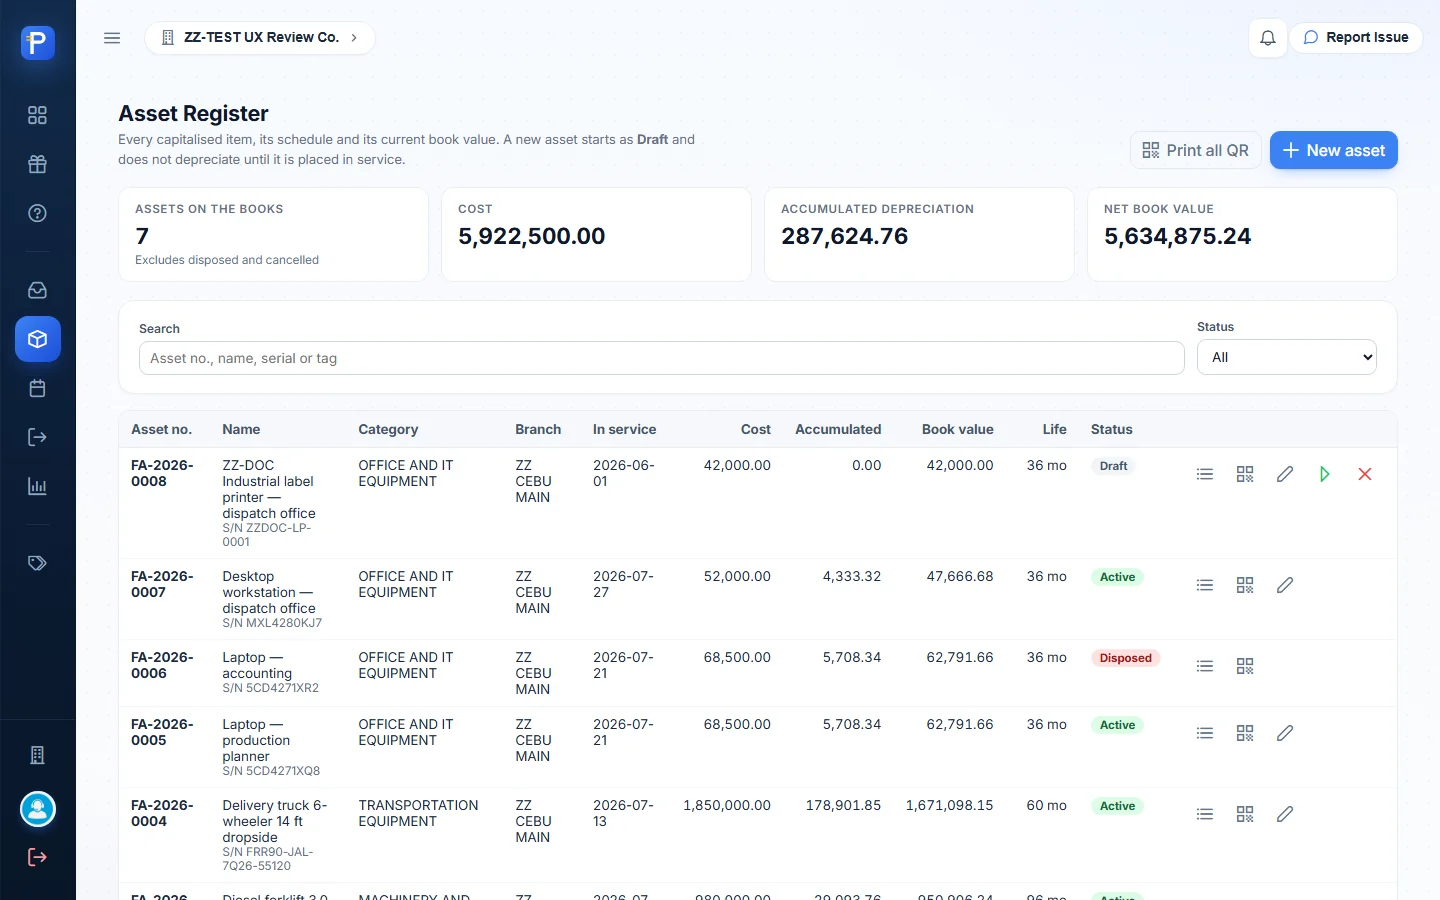Click cost value 1,850,000.00
The image size is (1440, 900).
727,805
